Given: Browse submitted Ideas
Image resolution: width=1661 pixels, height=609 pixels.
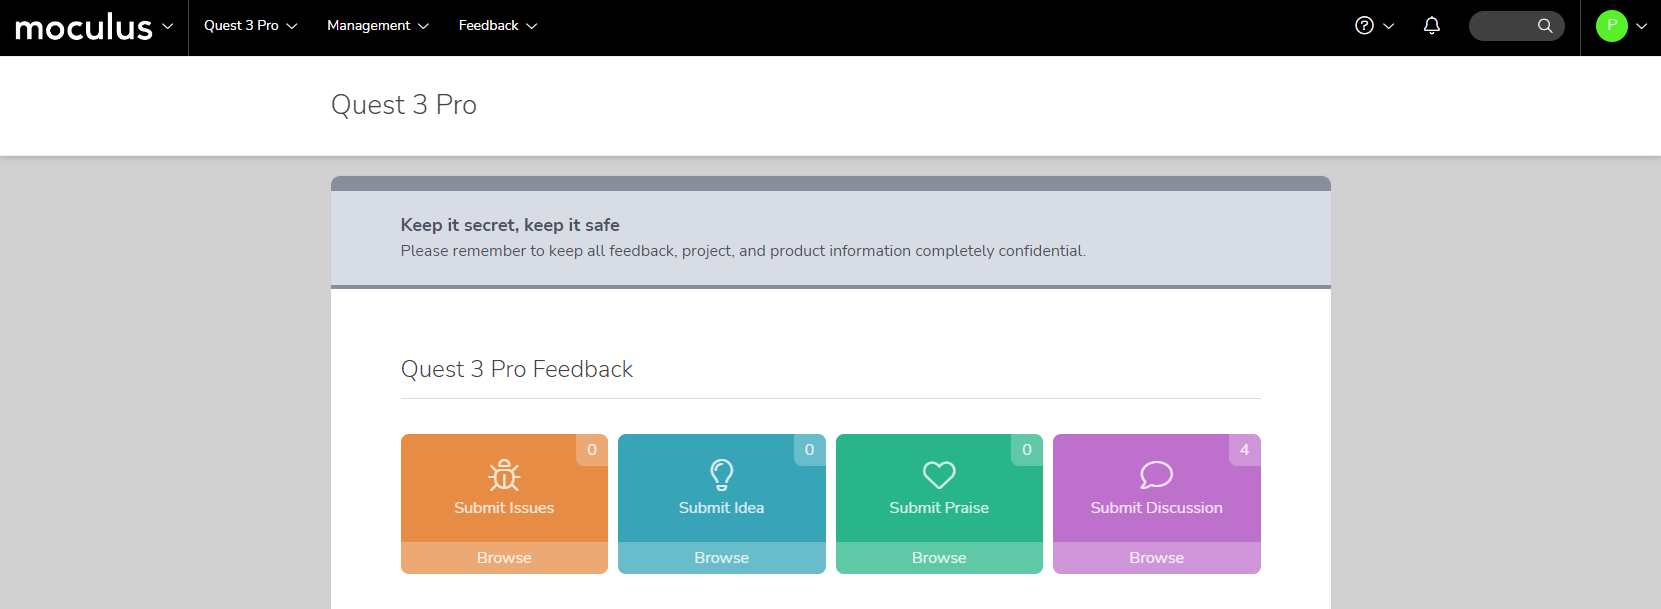Looking at the screenshot, I should pos(721,558).
